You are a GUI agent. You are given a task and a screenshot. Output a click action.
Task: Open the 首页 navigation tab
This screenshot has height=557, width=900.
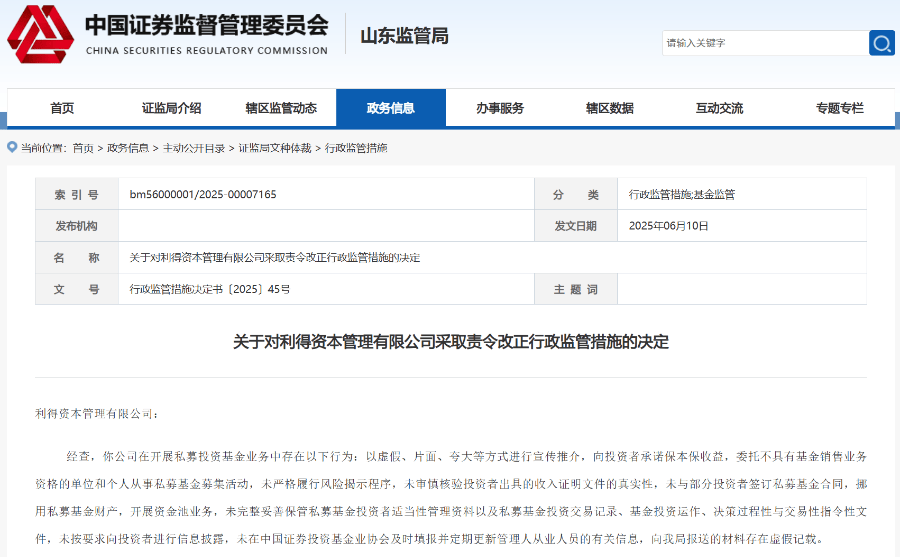(62, 108)
